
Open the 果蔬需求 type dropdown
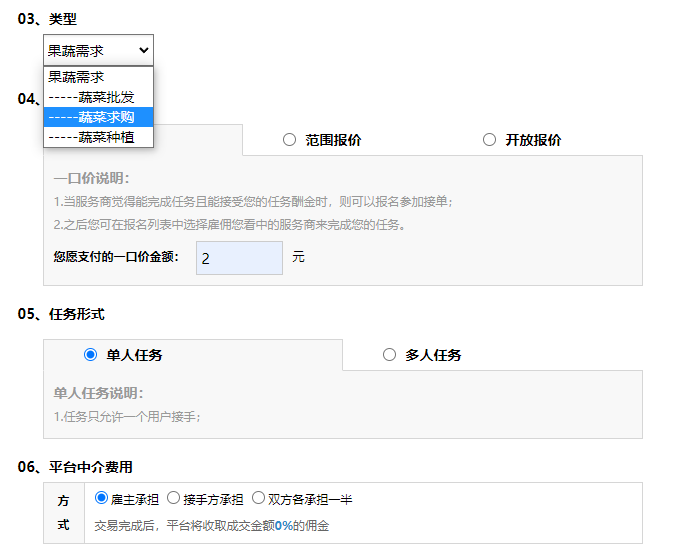coord(98,50)
